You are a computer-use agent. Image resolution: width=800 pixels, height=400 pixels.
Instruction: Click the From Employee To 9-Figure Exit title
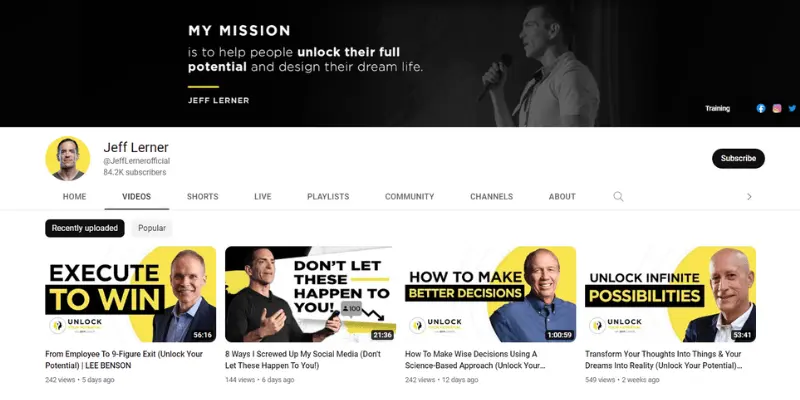click(124, 360)
